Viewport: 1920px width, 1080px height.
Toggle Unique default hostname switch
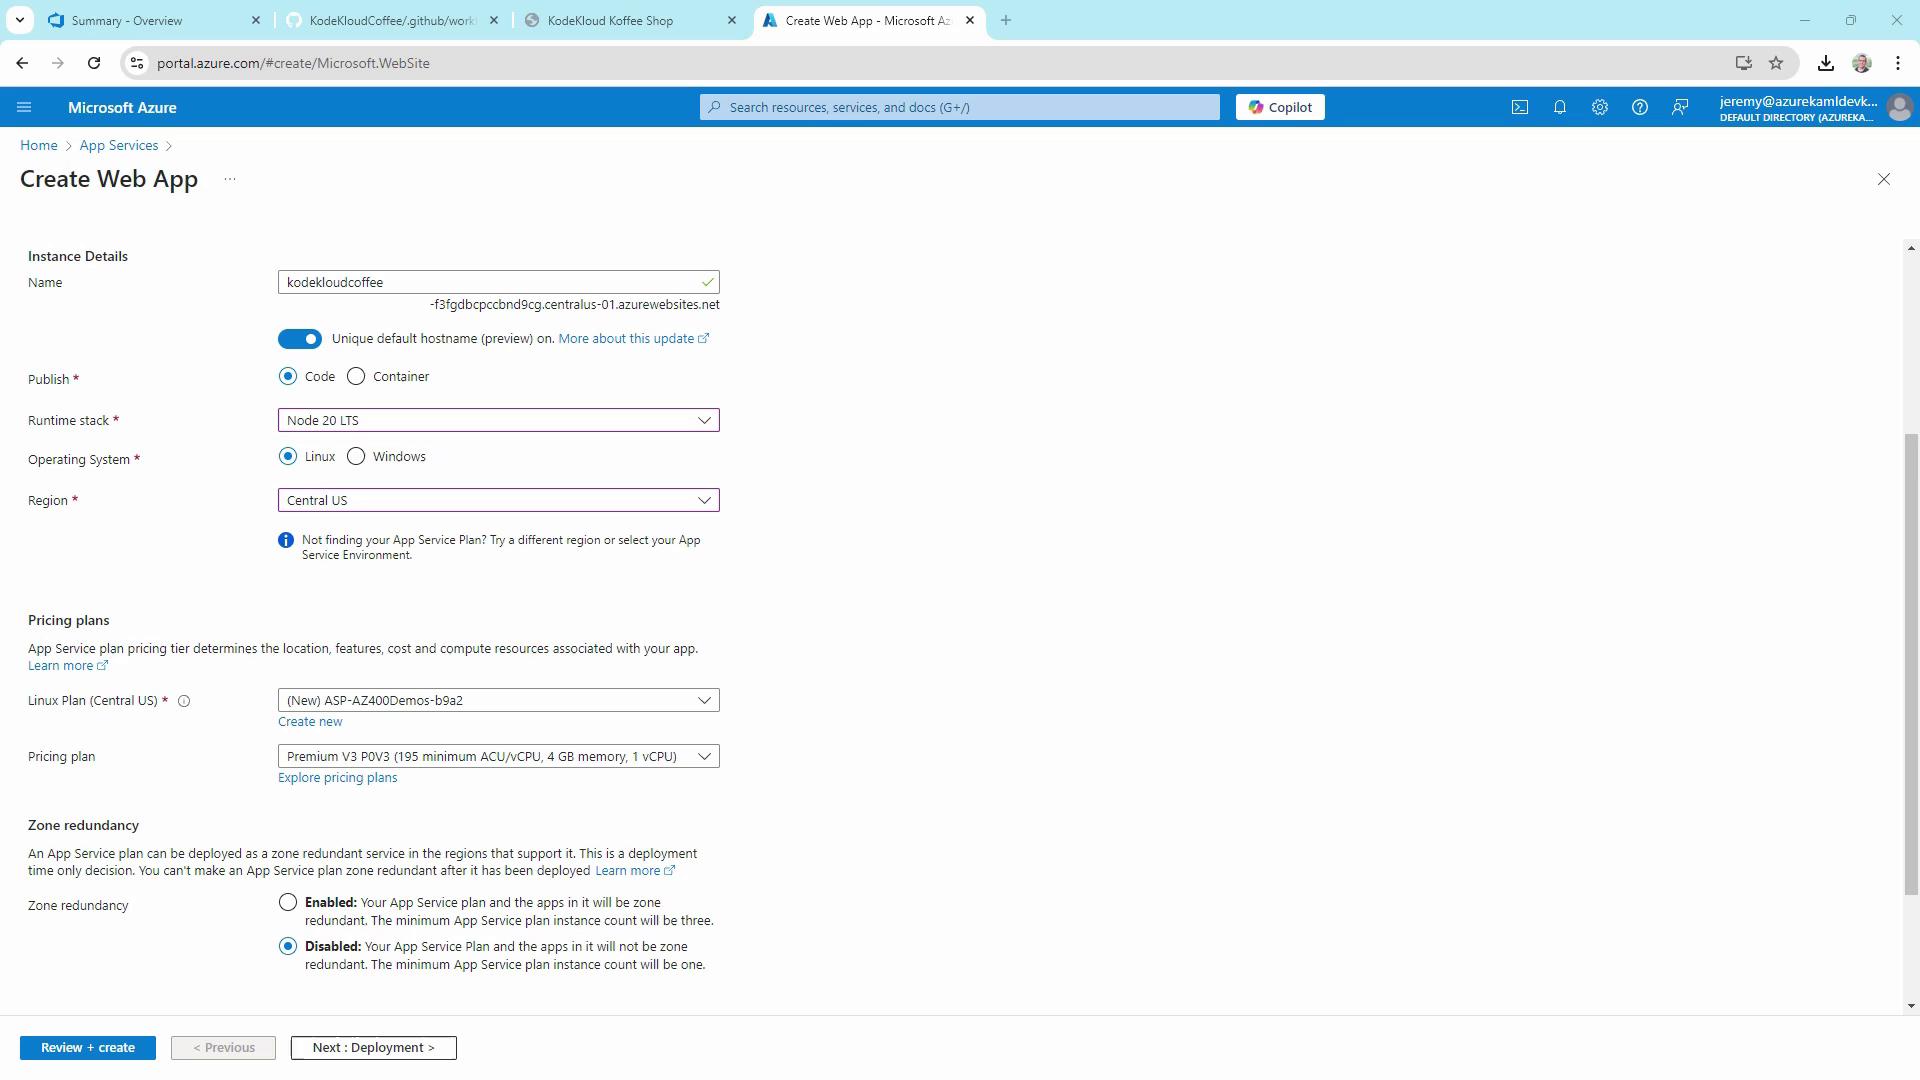pyautogui.click(x=300, y=339)
